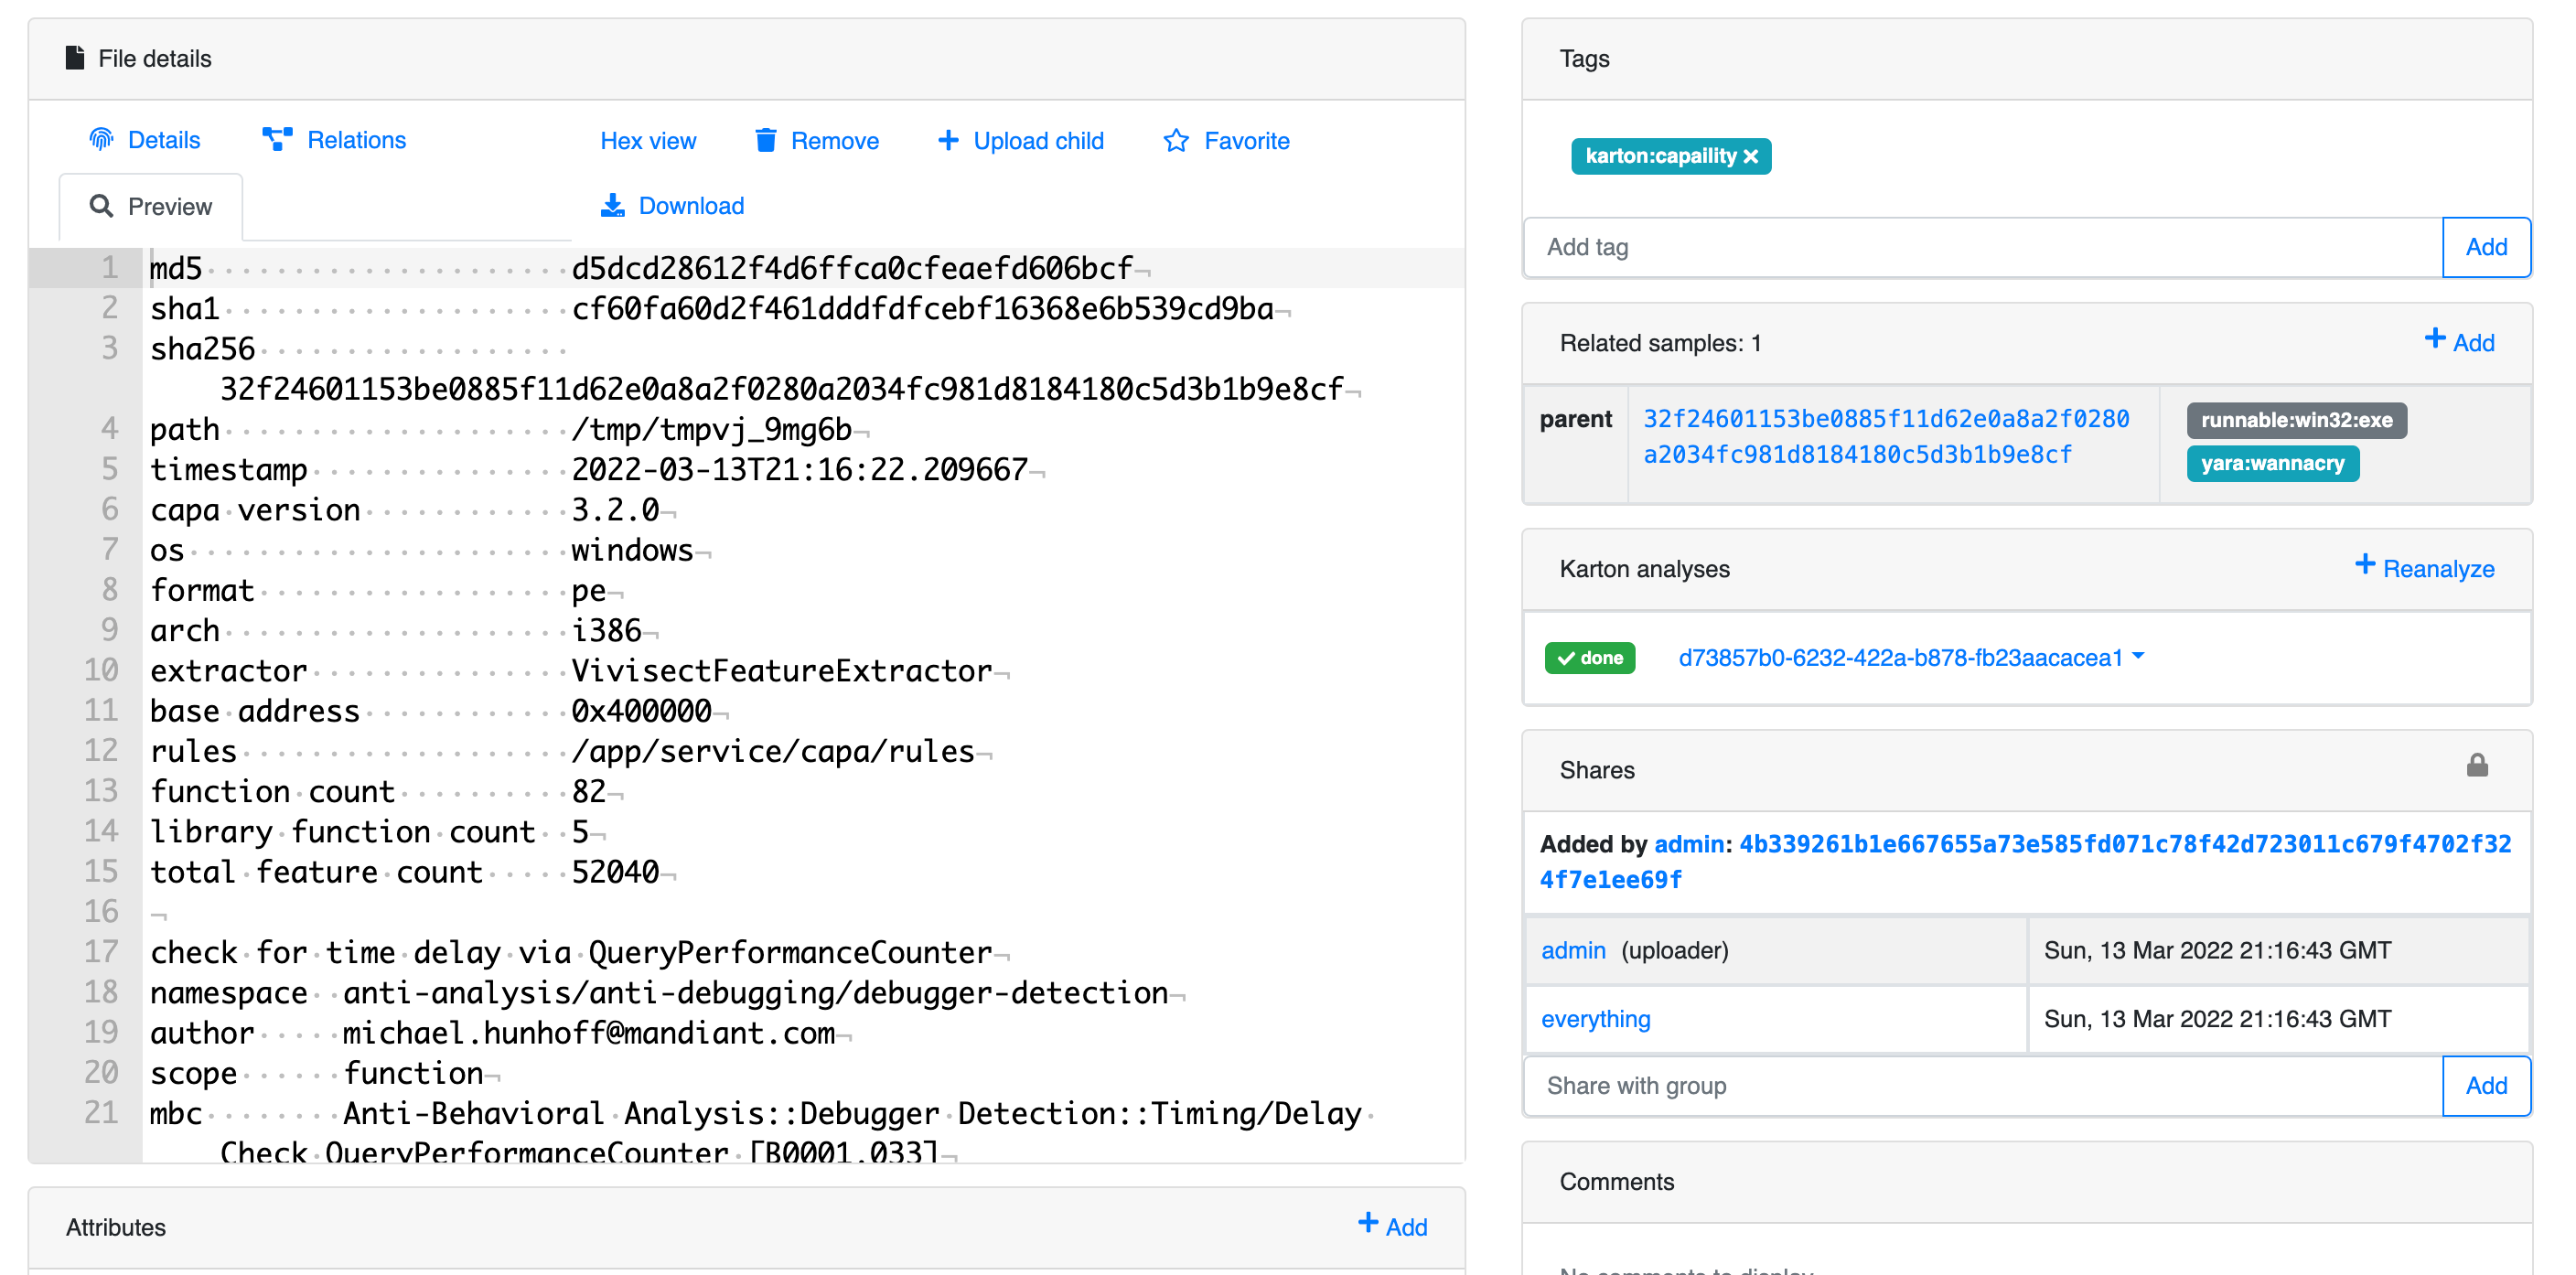Click the Relations graph icon
Image resolution: width=2576 pixels, height=1275 pixels.
point(277,140)
